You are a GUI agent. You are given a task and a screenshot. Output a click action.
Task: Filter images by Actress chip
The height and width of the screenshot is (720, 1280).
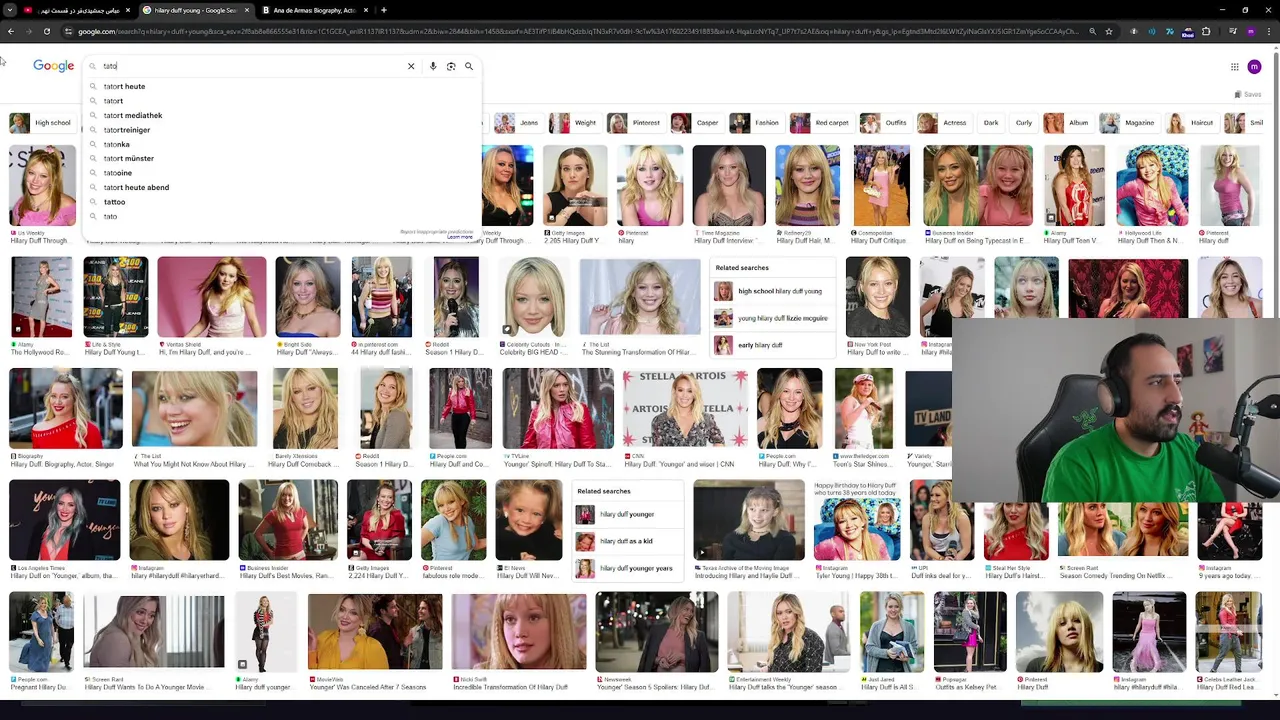pos(943,123)
